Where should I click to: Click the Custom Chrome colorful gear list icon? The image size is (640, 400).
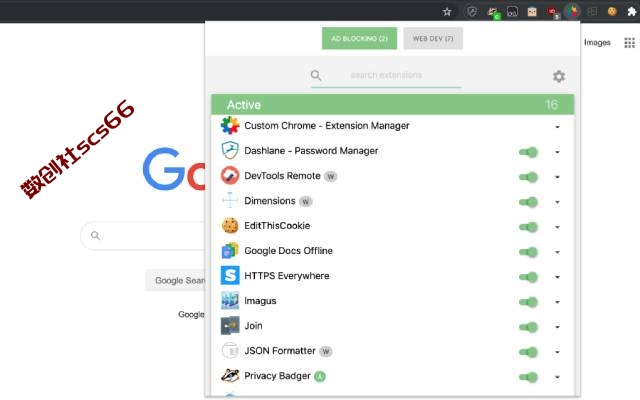pyautogui.click(x=230, y=125)
